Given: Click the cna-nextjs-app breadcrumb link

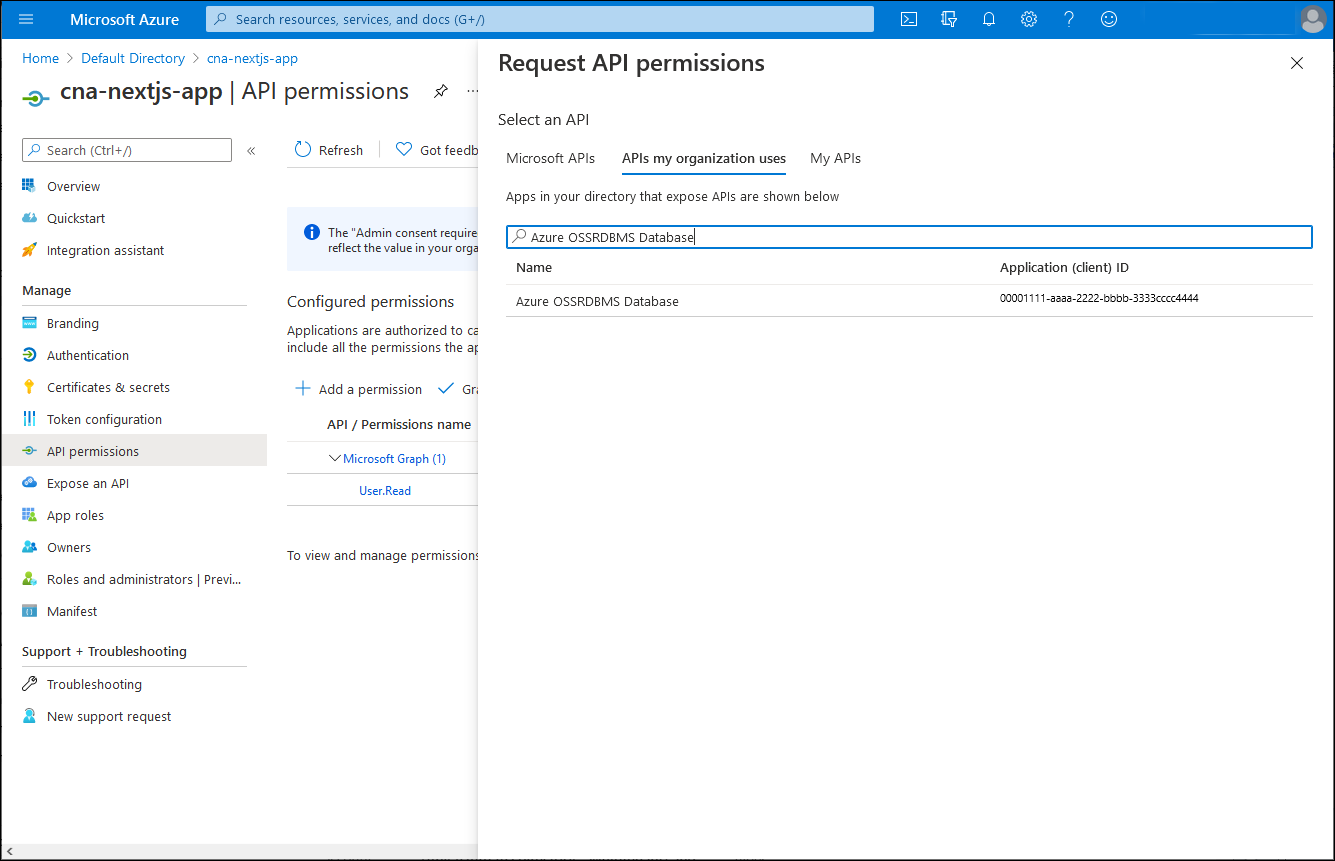Looking at the screenshot, I should coord(252,58).
